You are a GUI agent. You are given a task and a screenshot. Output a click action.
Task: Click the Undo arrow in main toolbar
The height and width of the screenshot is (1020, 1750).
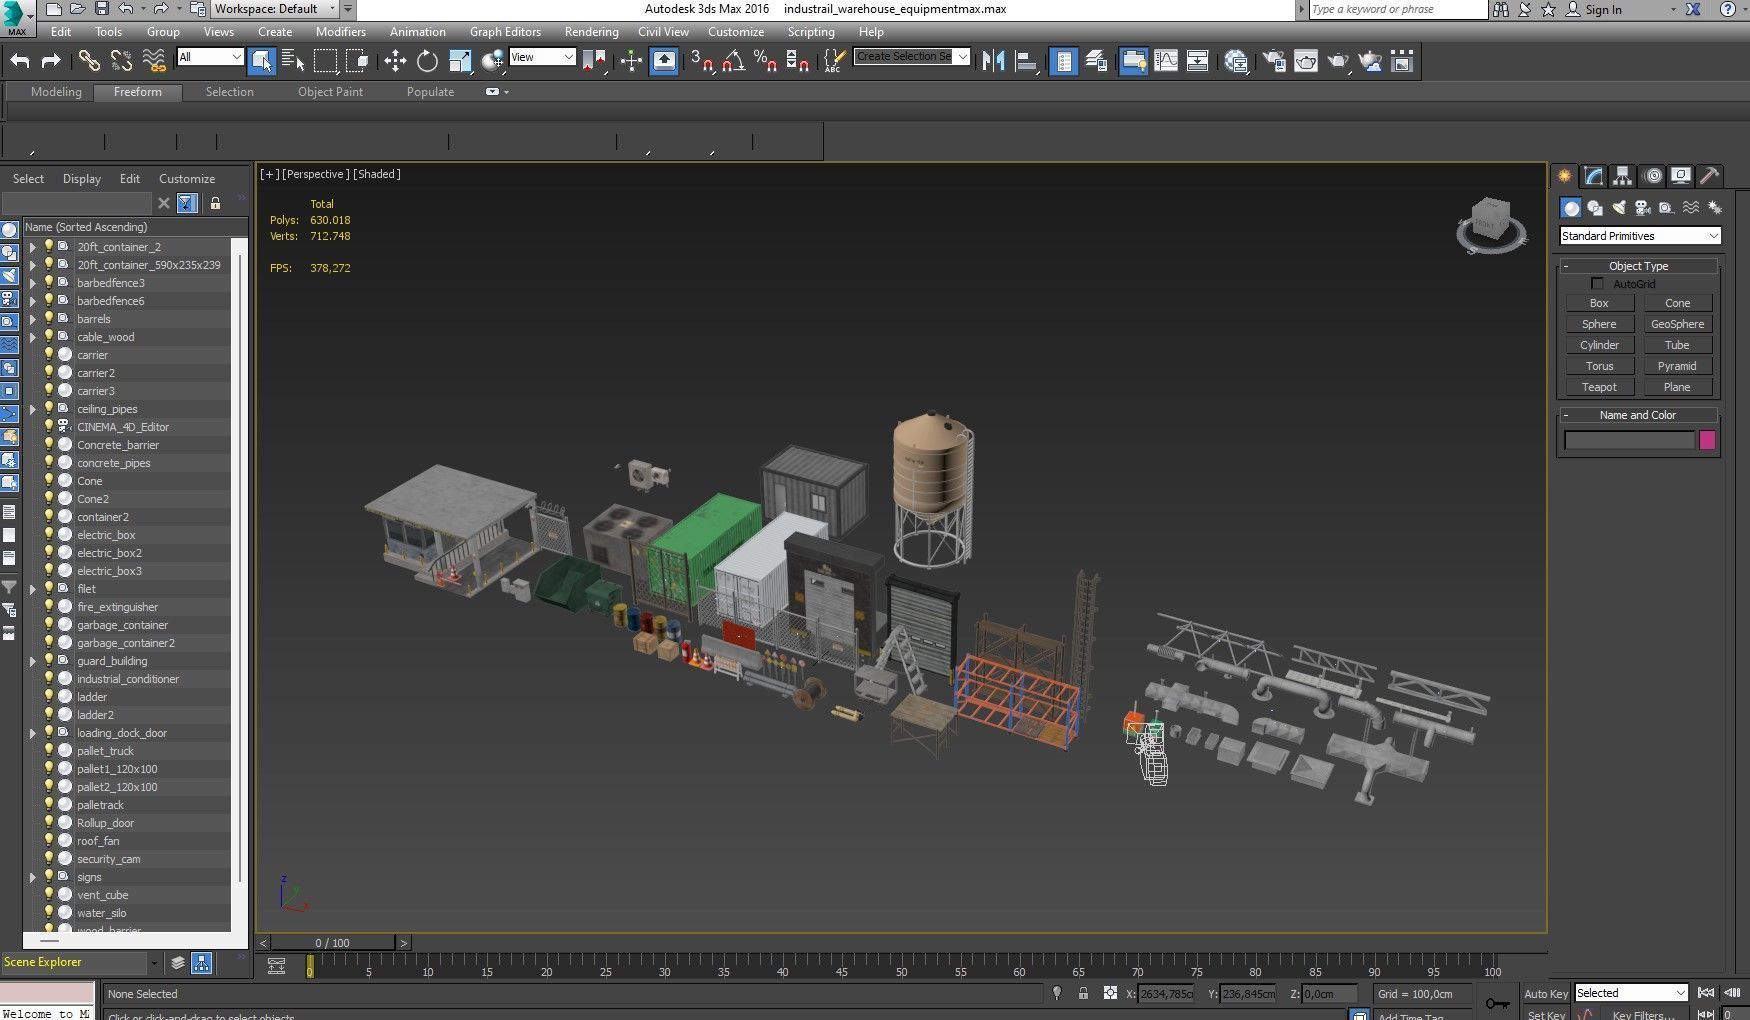pos(20,61)
